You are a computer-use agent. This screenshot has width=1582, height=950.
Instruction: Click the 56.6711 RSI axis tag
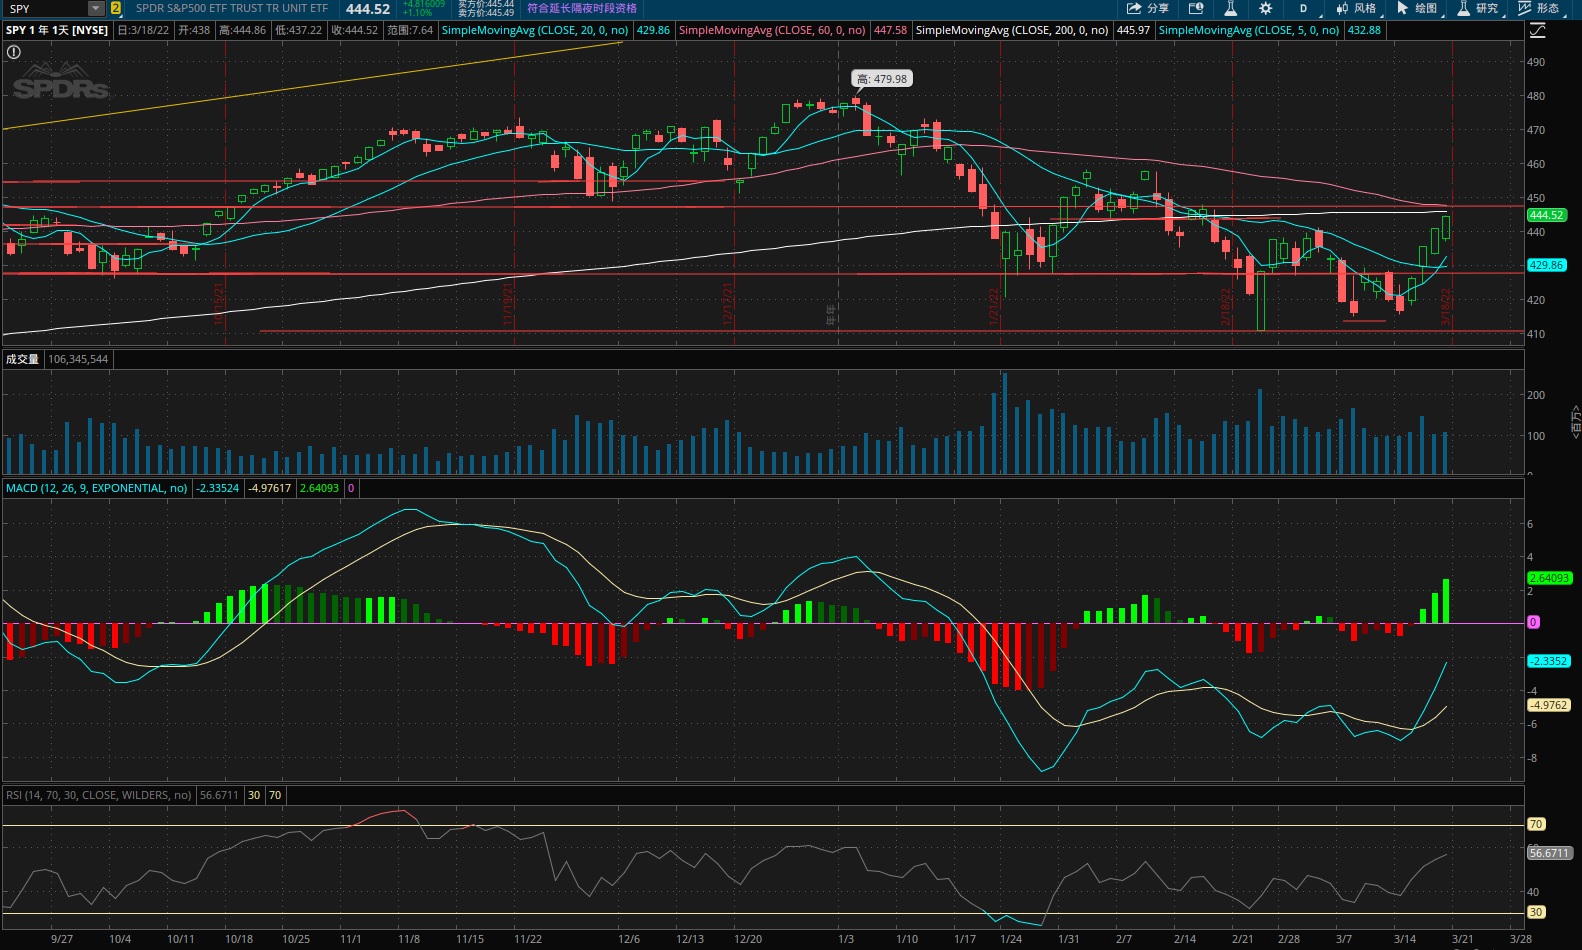tap(1549, 853)
